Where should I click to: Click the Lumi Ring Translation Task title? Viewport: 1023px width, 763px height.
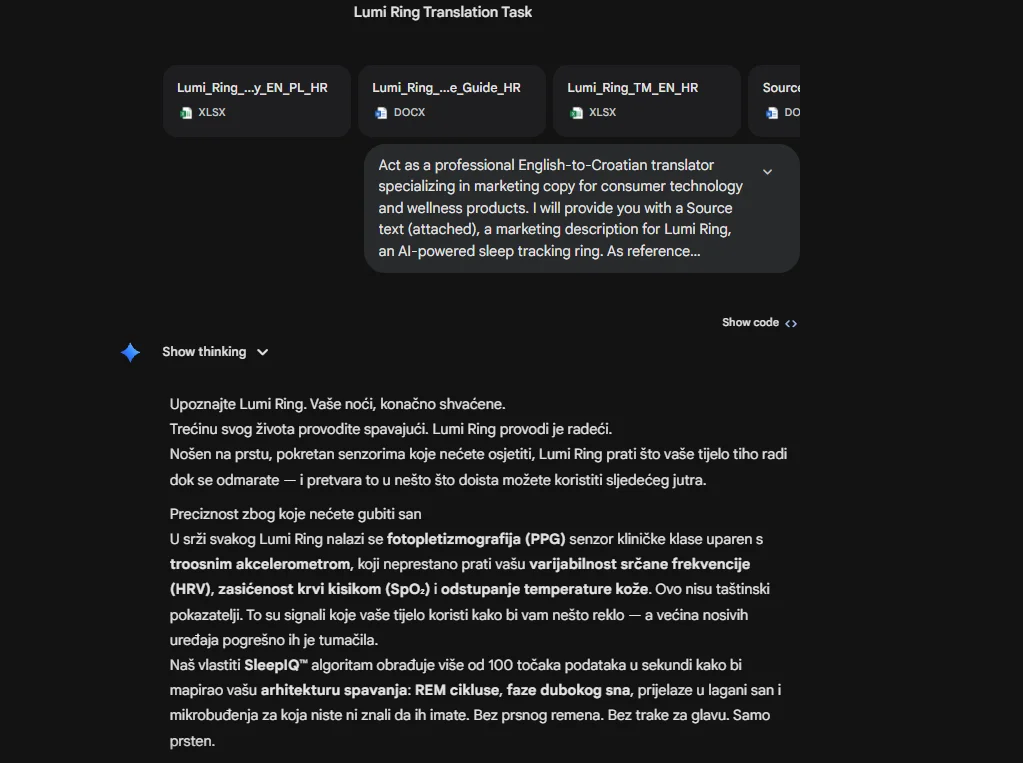pyautogui.click(x=442, y=12)
